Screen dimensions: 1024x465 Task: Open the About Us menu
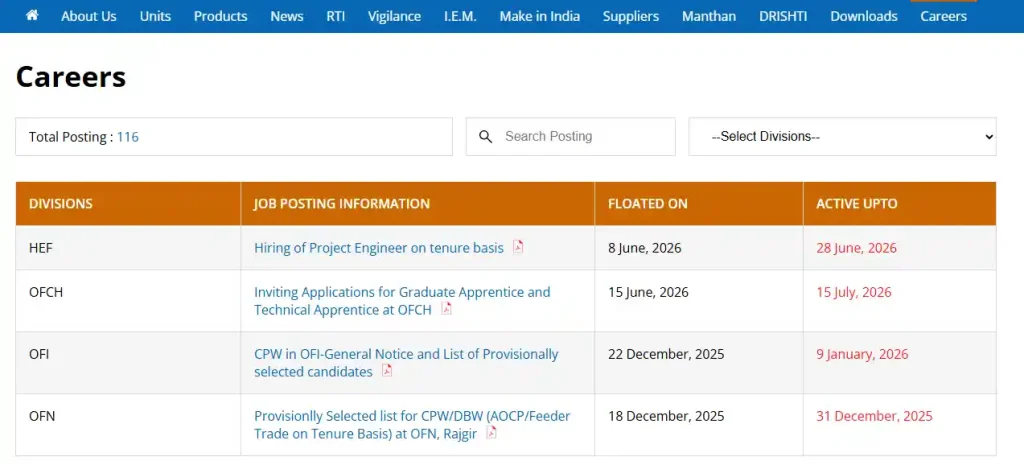[89, 16]
